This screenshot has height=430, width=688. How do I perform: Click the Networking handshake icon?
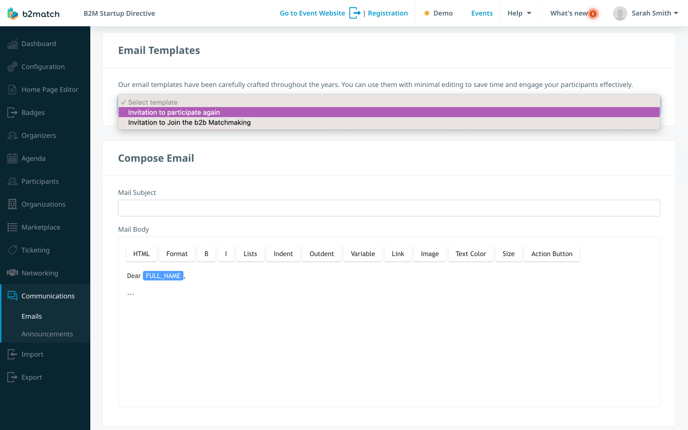pyautogui.click(x=12, y=273)
